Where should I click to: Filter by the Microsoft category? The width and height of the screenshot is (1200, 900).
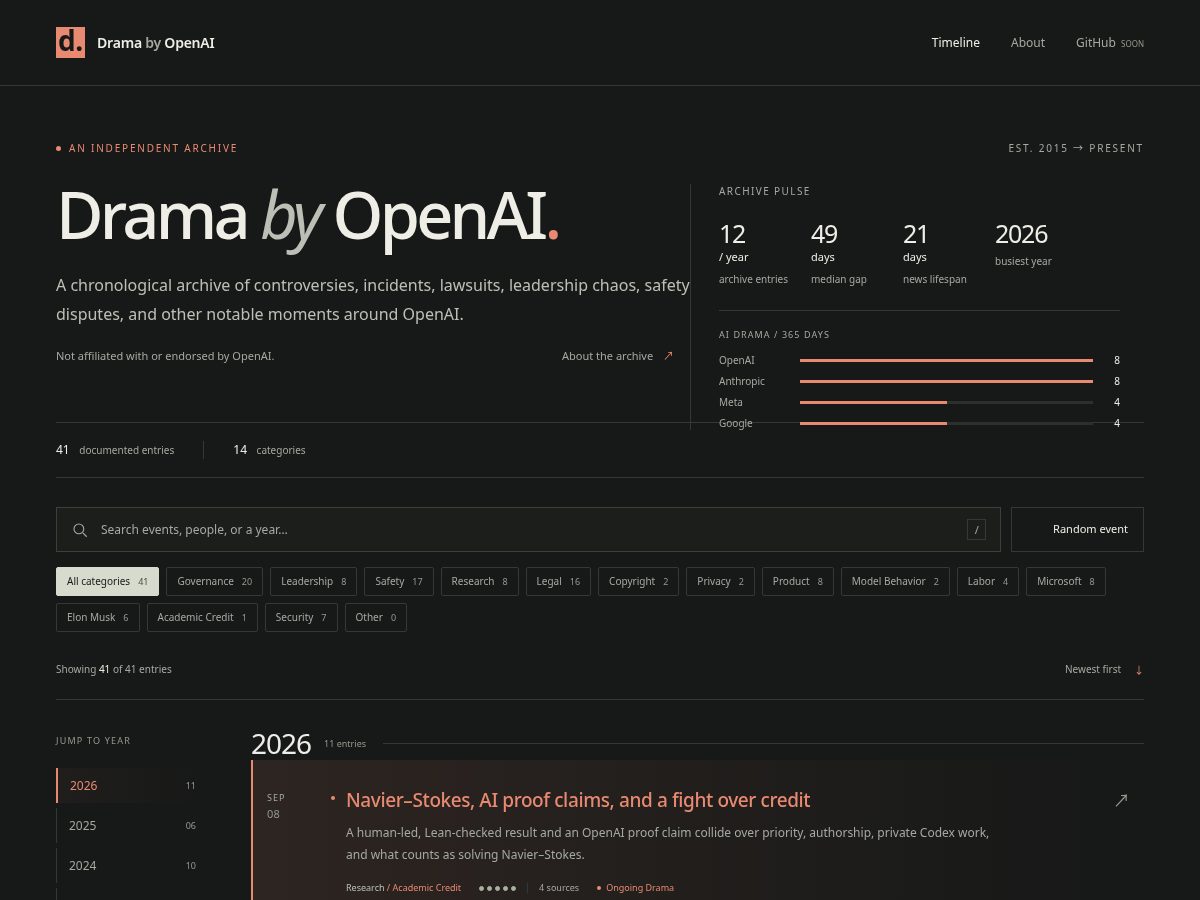tap(1065, 582)
